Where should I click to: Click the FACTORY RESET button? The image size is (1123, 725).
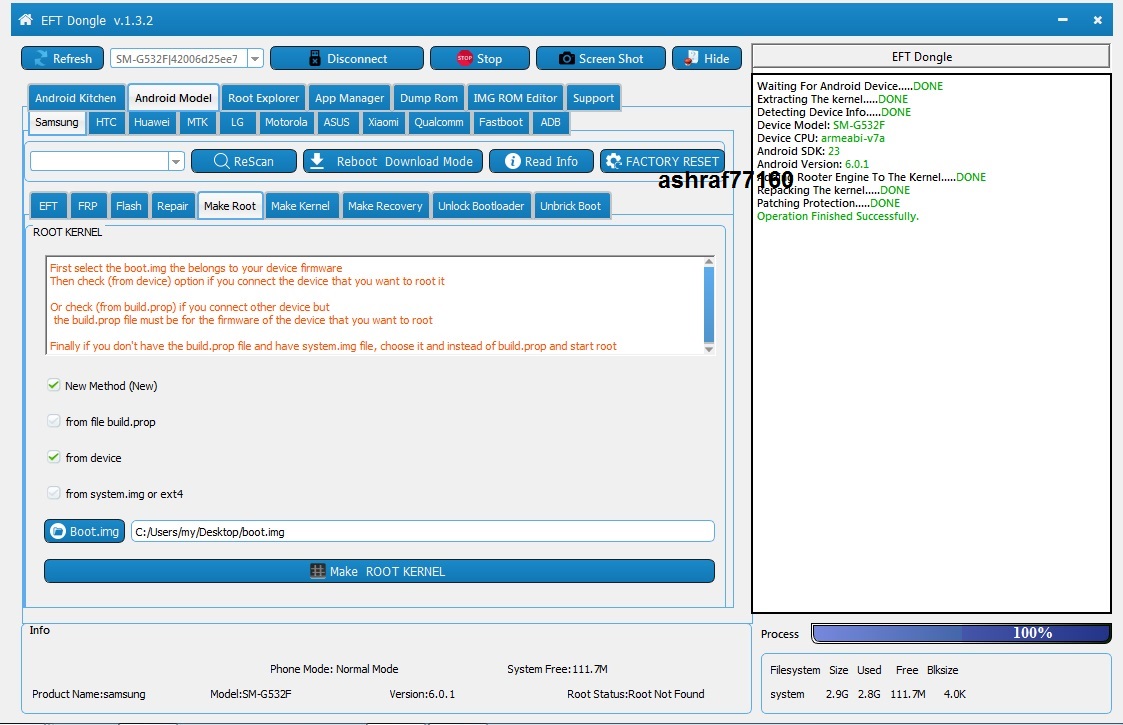662,161
